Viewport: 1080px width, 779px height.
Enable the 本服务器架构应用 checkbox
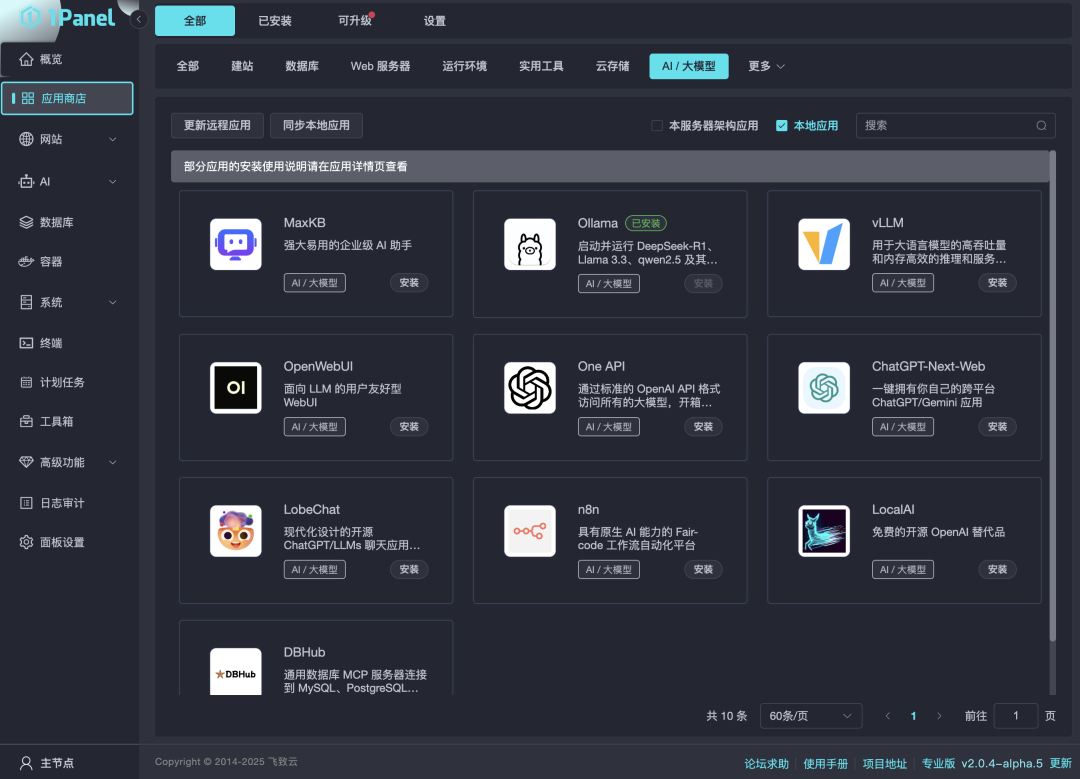pos(656,125)
